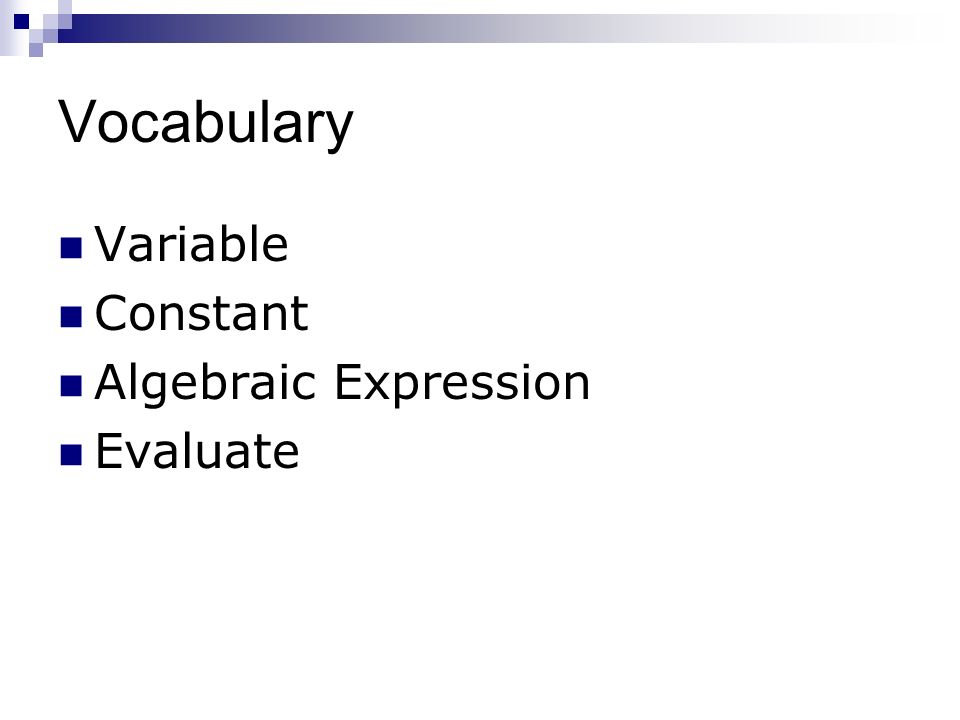
Task: Click the word Variable
Action: click(x=191, y=244)
